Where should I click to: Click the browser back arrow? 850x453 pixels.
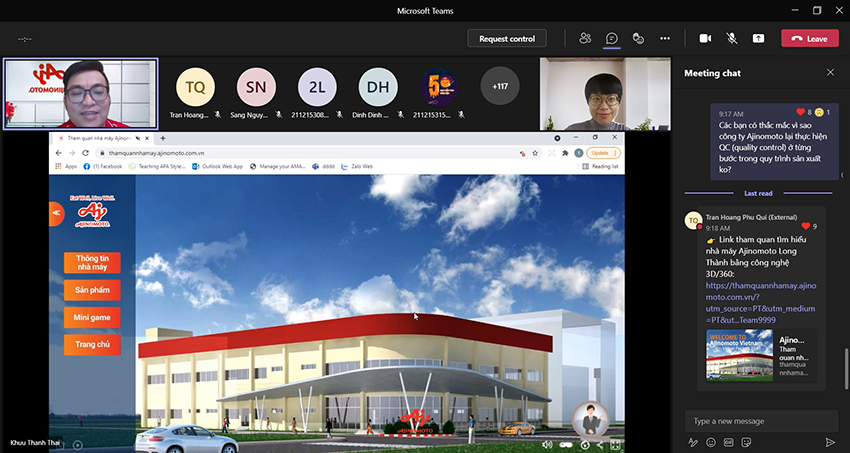[59, 153]
